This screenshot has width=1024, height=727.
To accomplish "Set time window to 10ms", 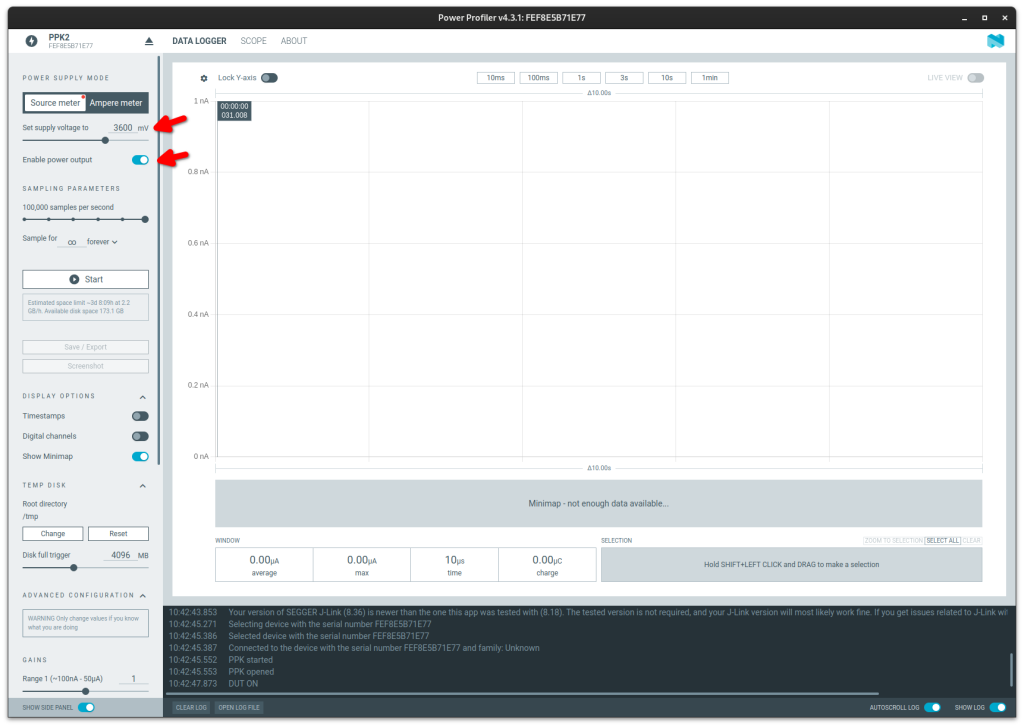I will (x=496, y=78).
